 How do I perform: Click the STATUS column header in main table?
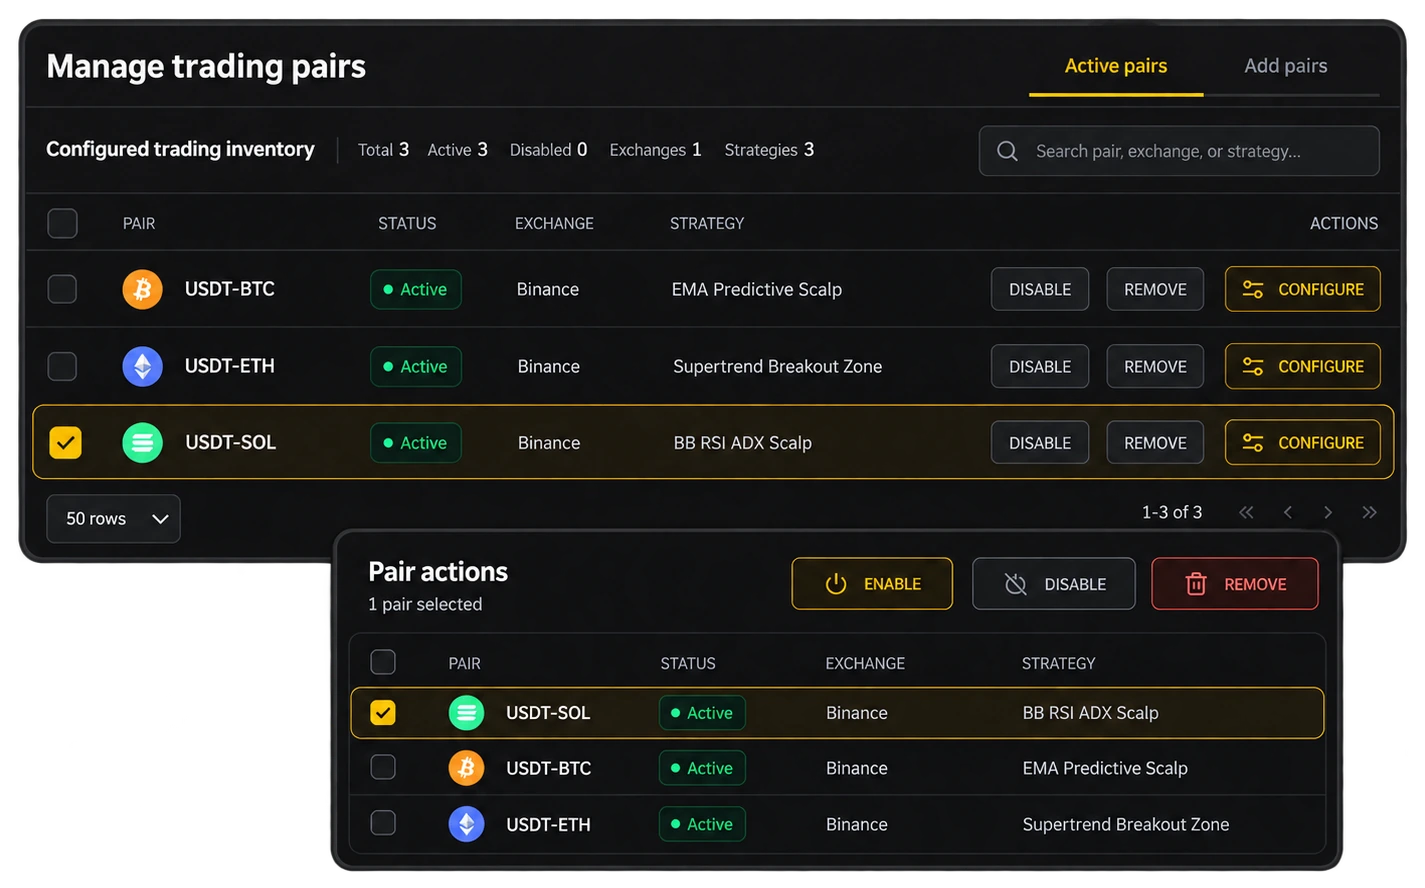[407, 223]
